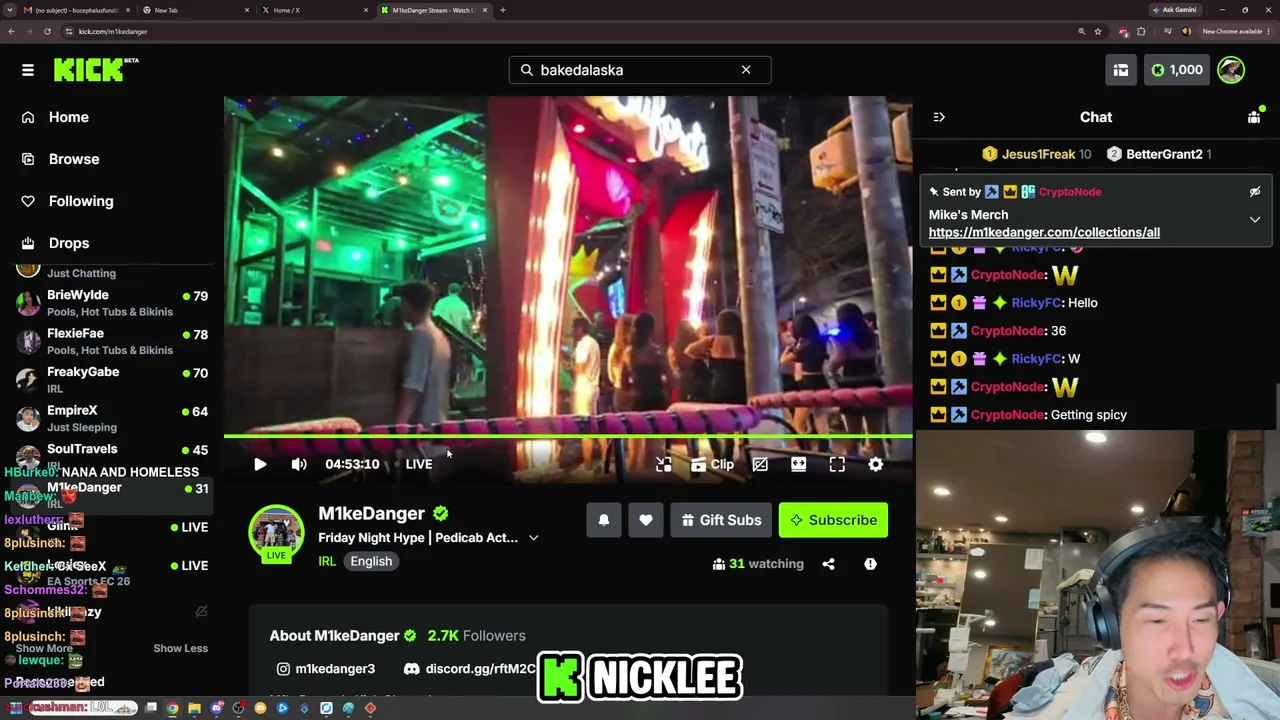Open the discord.gg invite link
The height and width of the screenshot is (720, 1280).
point(470,668)
